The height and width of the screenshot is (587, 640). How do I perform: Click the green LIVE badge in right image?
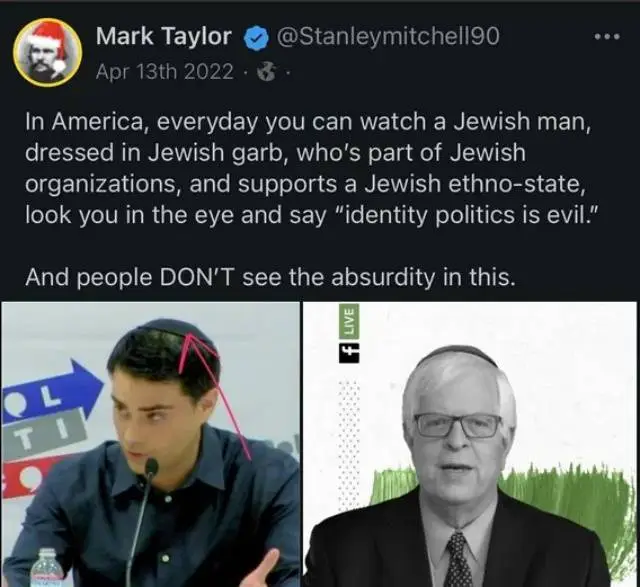point(348,321)
